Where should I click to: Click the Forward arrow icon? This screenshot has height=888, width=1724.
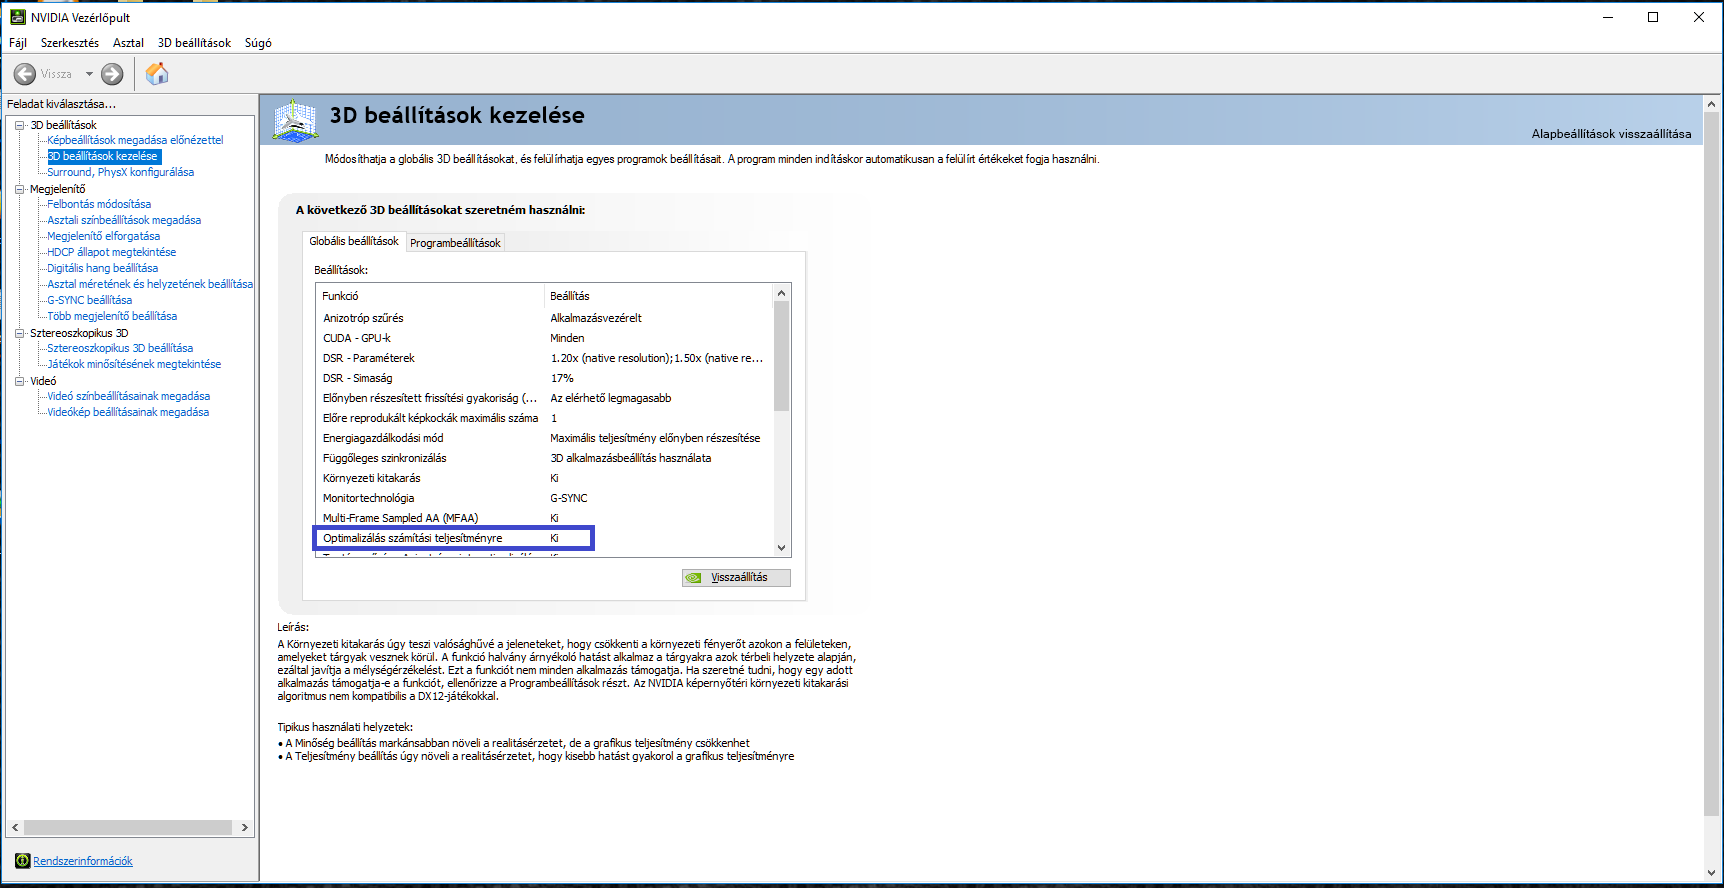(x=112, y=74)
